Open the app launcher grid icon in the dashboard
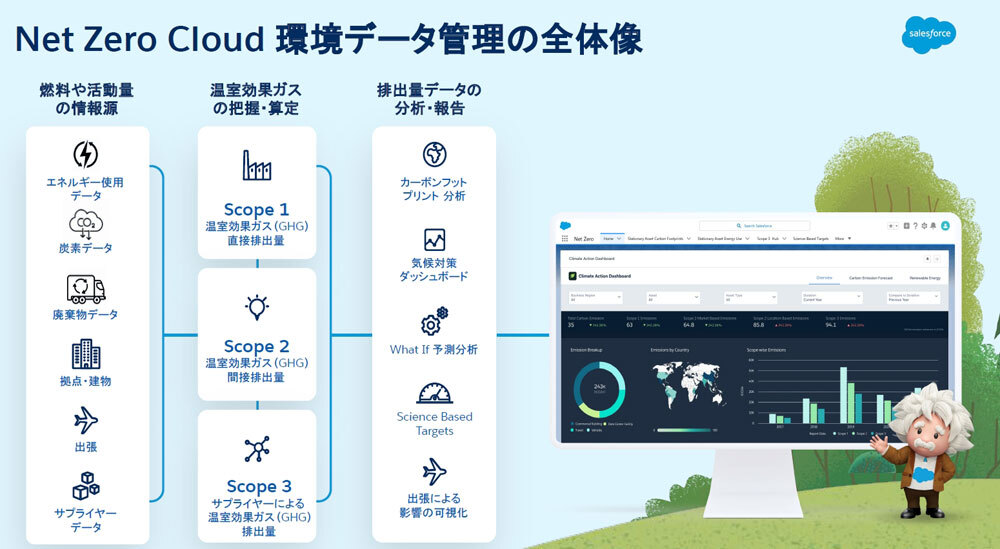The height and width of the screenshot is (549, 1000). pos(565,238)
